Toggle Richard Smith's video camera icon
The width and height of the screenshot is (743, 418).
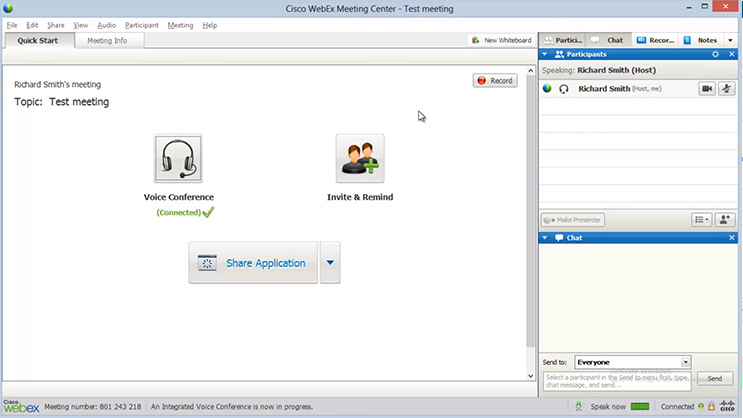pyautogui.click(x=707, y=89)
